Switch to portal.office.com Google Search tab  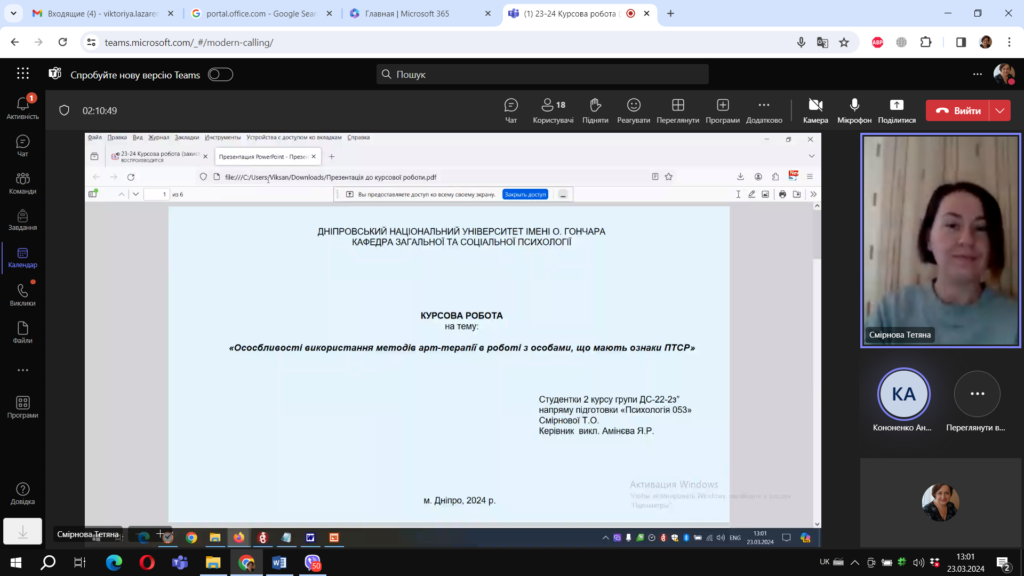pyautogui.click(x=261, y=13)
